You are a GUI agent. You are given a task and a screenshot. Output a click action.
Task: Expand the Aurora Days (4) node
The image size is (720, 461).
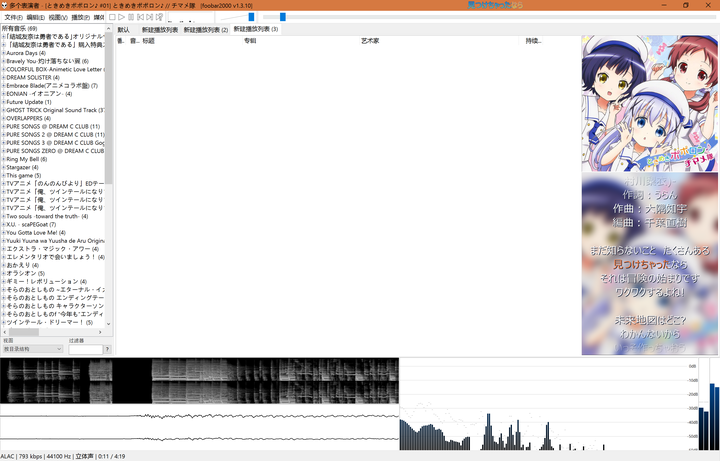4,53
